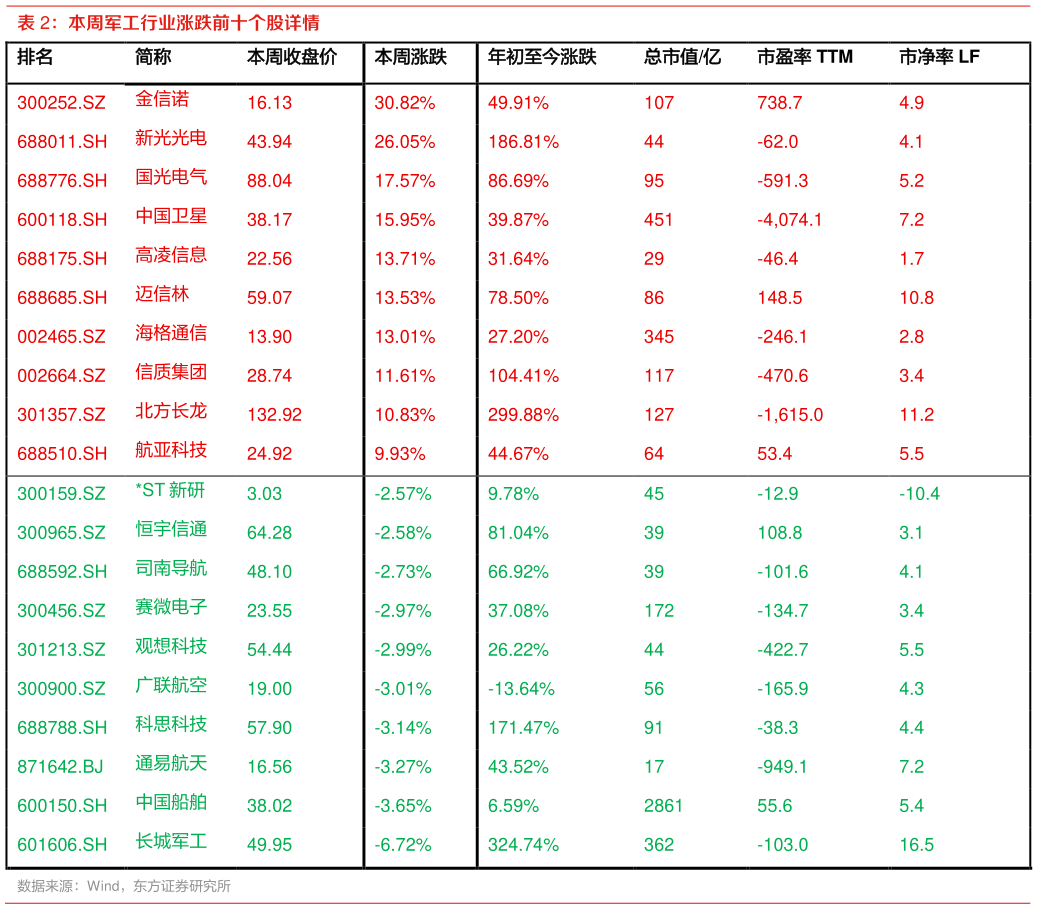
Task: Select stock name 赛微电子
Action: pos(171,608)
